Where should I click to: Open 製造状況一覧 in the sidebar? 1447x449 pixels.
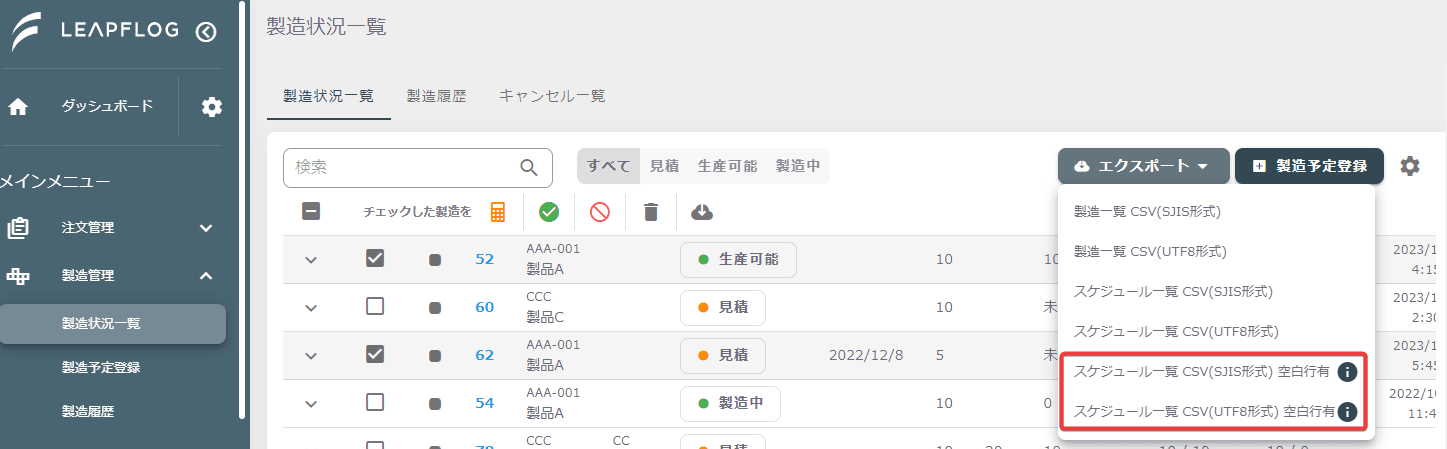coord(113,324)
